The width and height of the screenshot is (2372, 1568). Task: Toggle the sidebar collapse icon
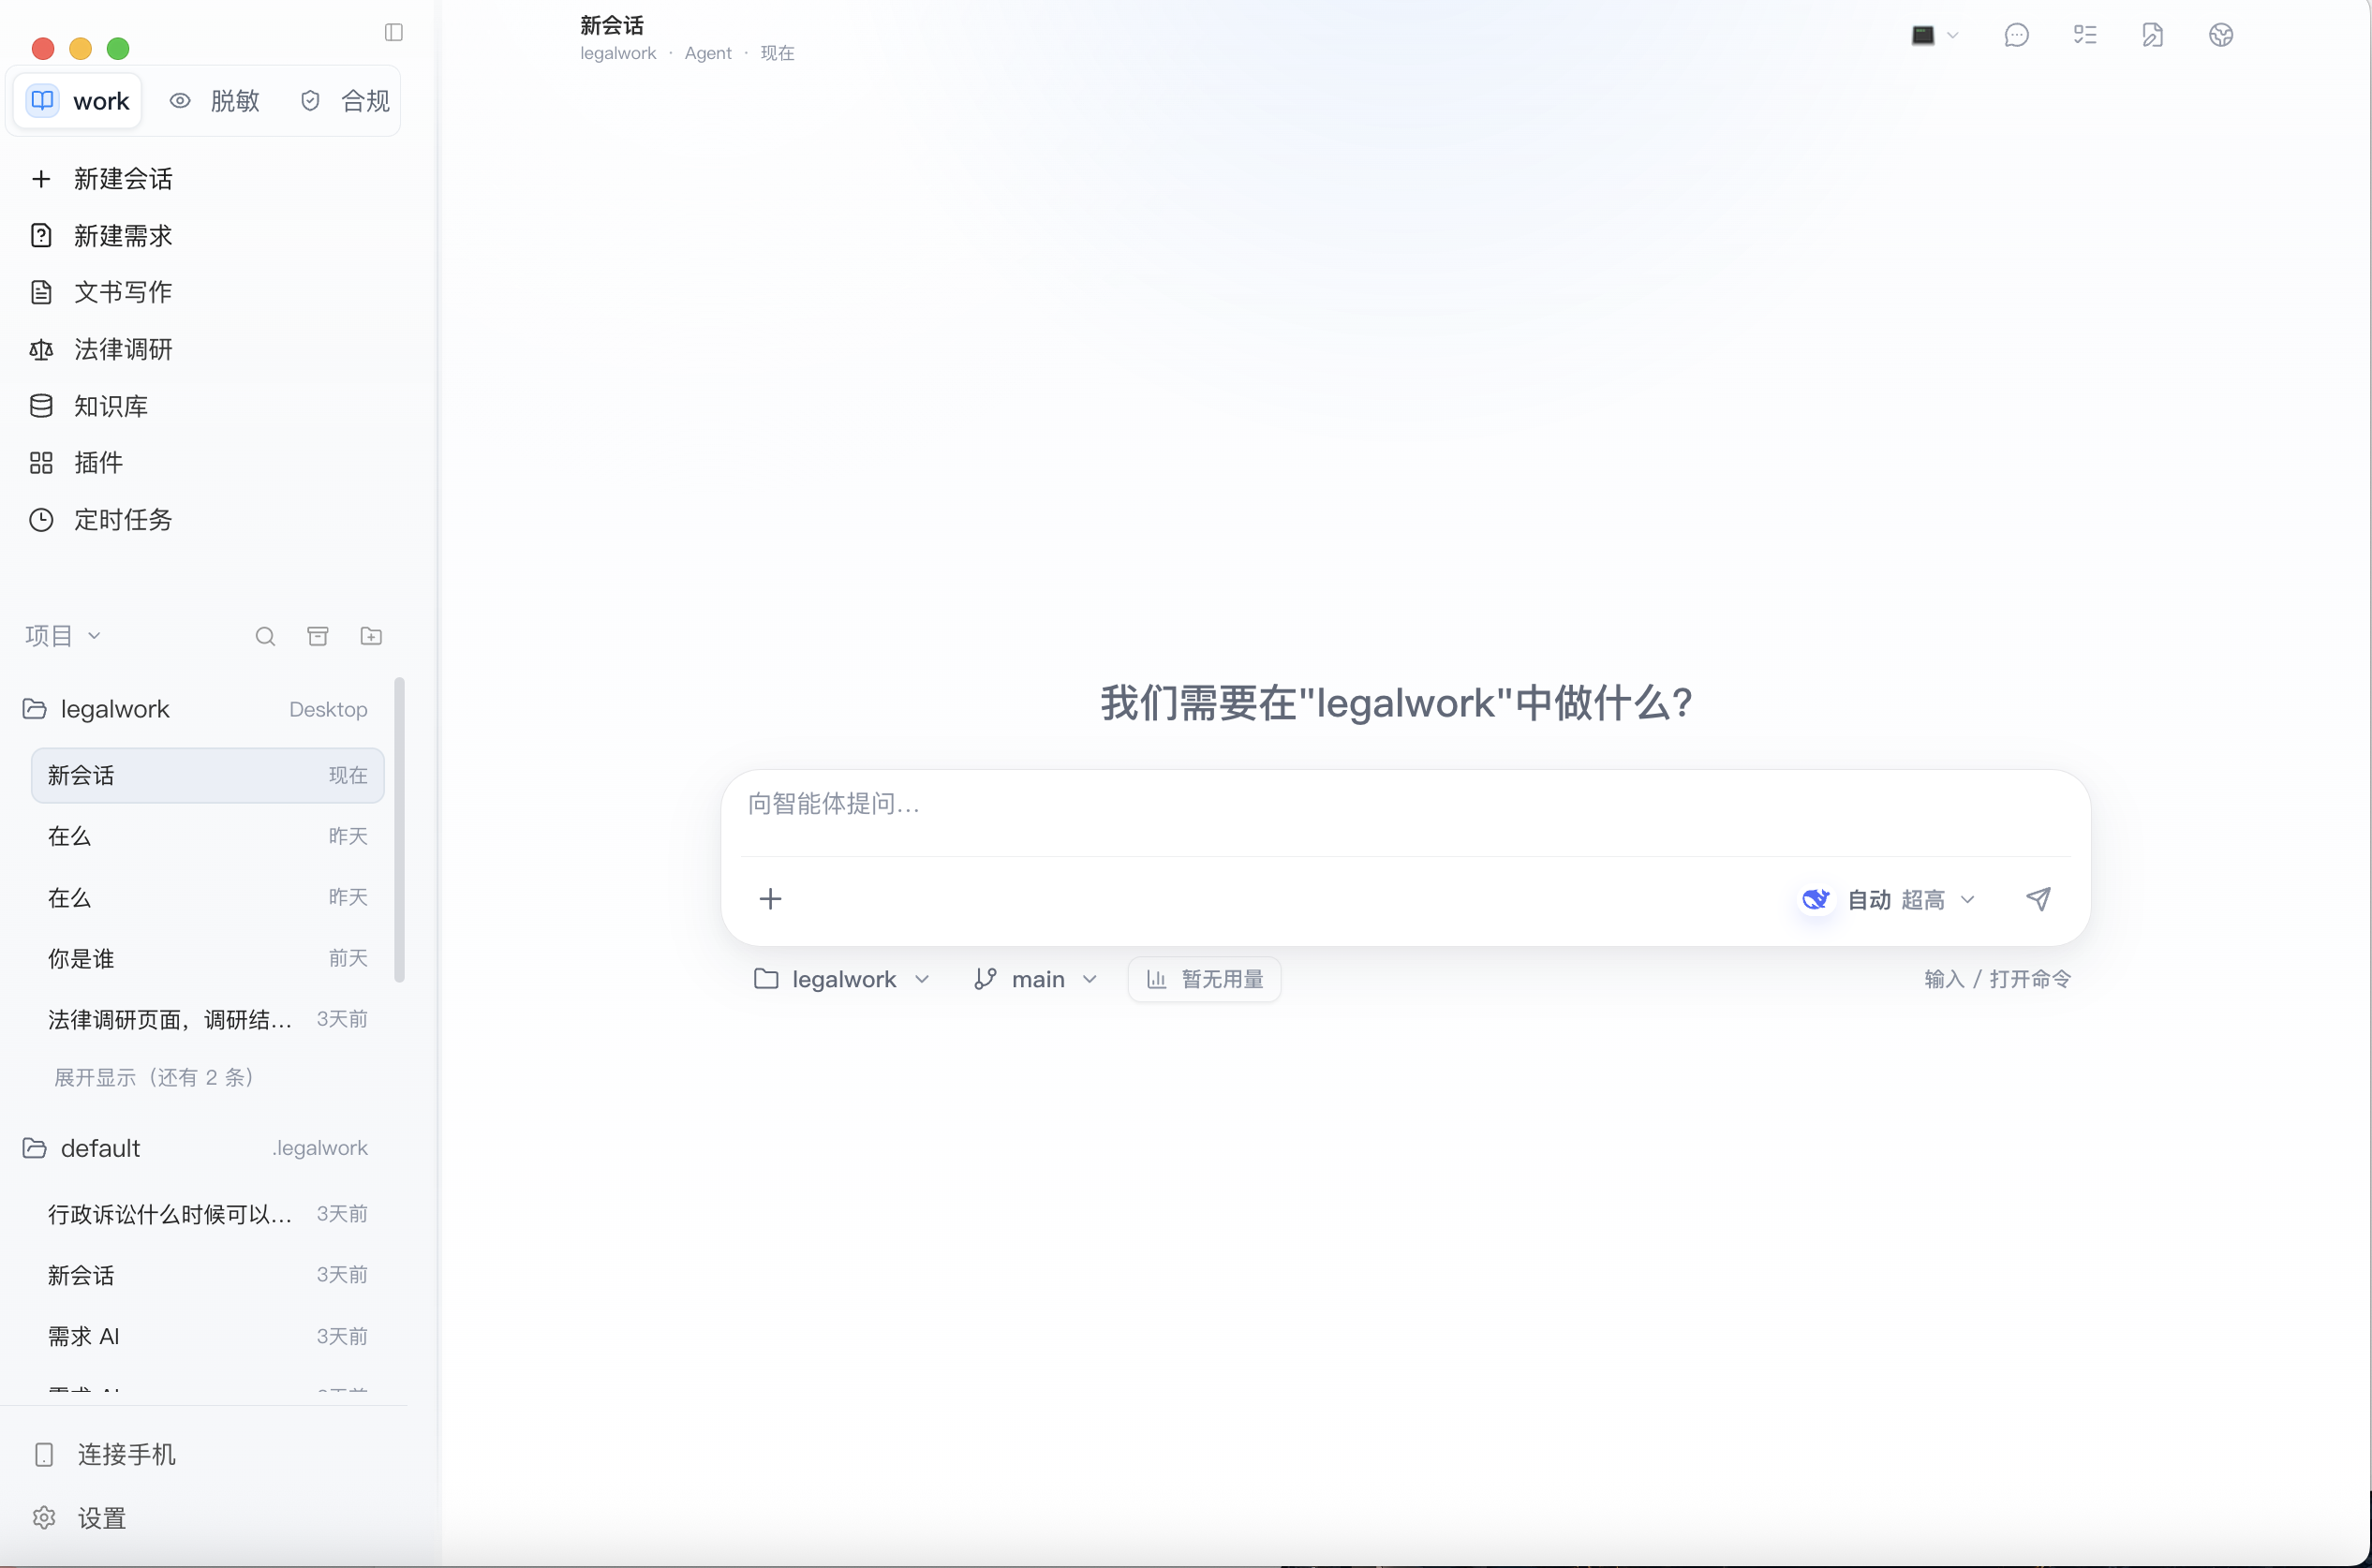[x=394, y=33]
